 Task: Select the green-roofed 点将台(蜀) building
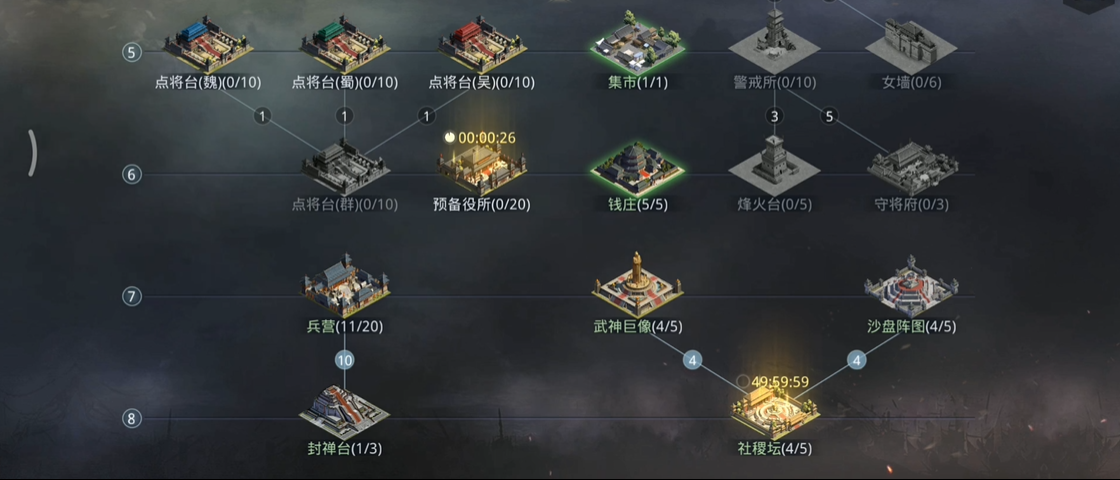[345, 46]
